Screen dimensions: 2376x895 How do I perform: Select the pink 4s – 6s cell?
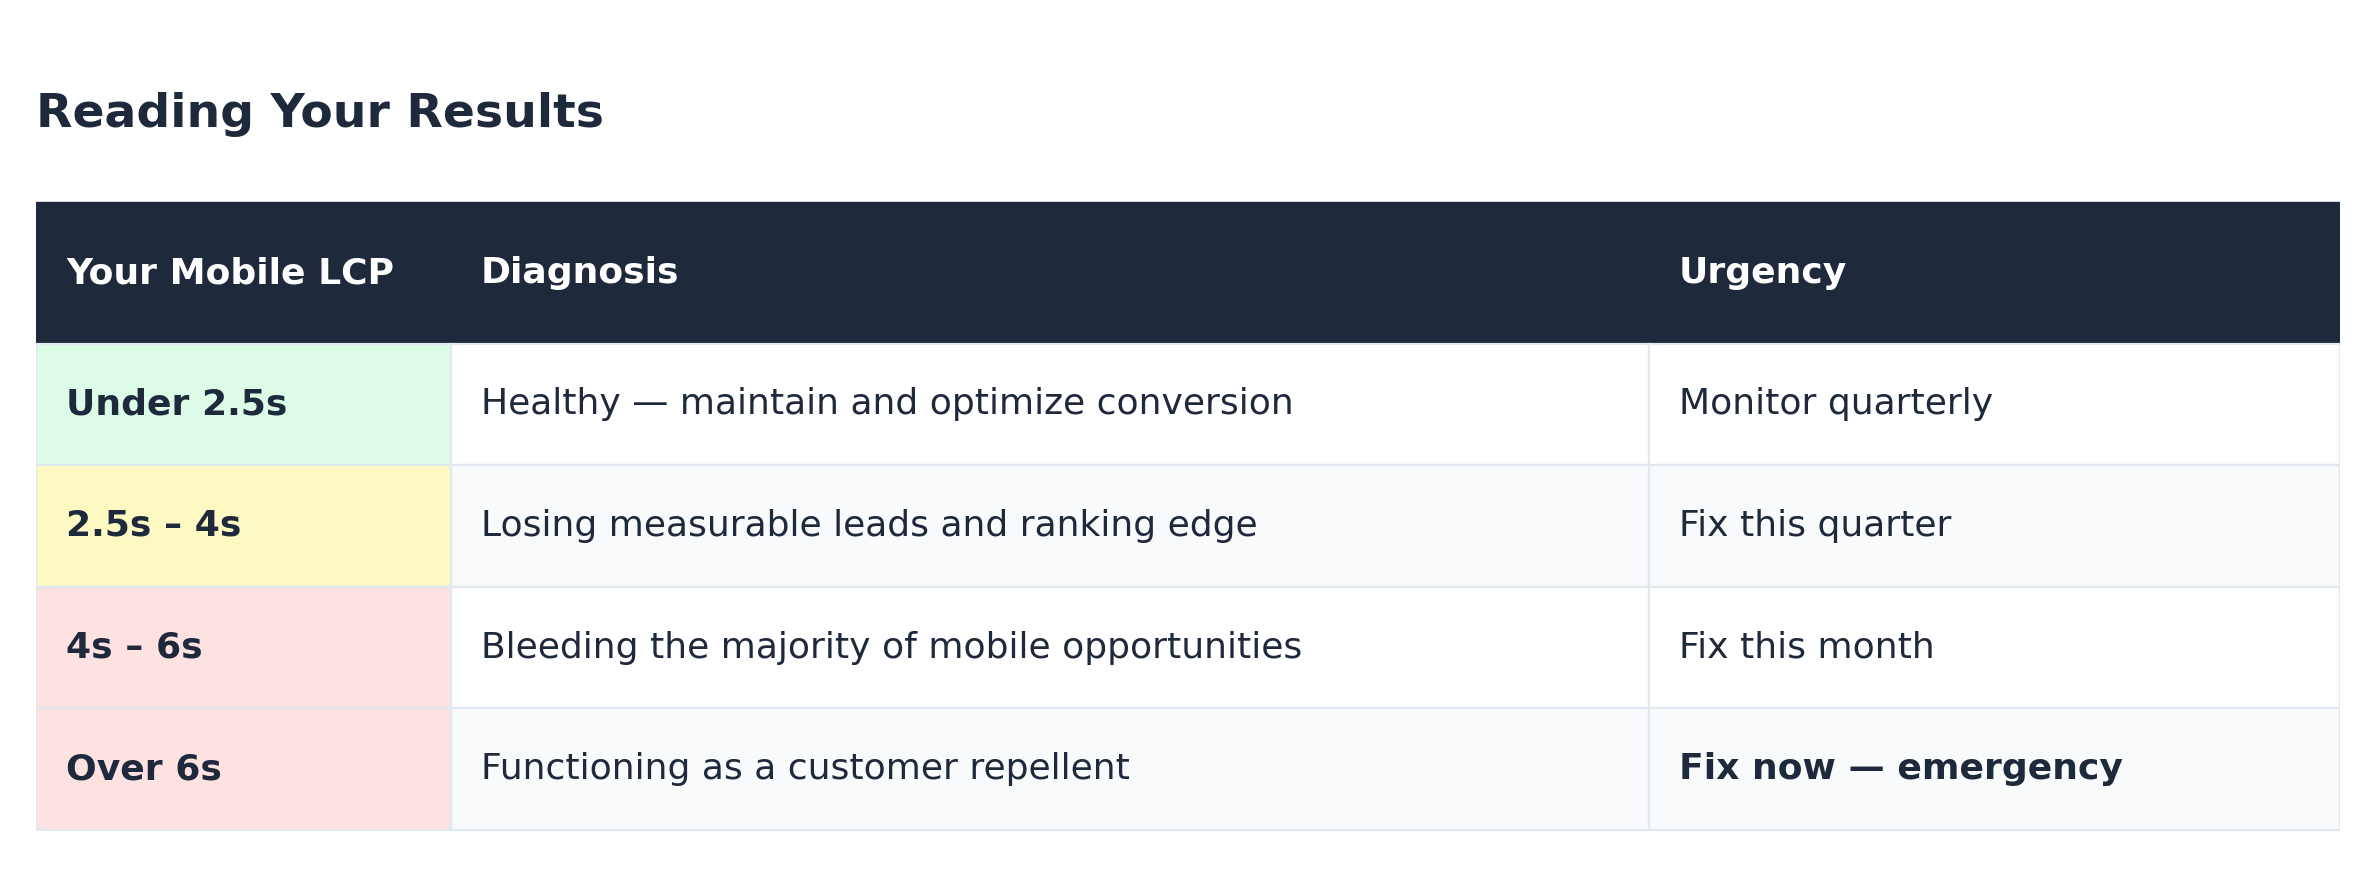[244, 648]
